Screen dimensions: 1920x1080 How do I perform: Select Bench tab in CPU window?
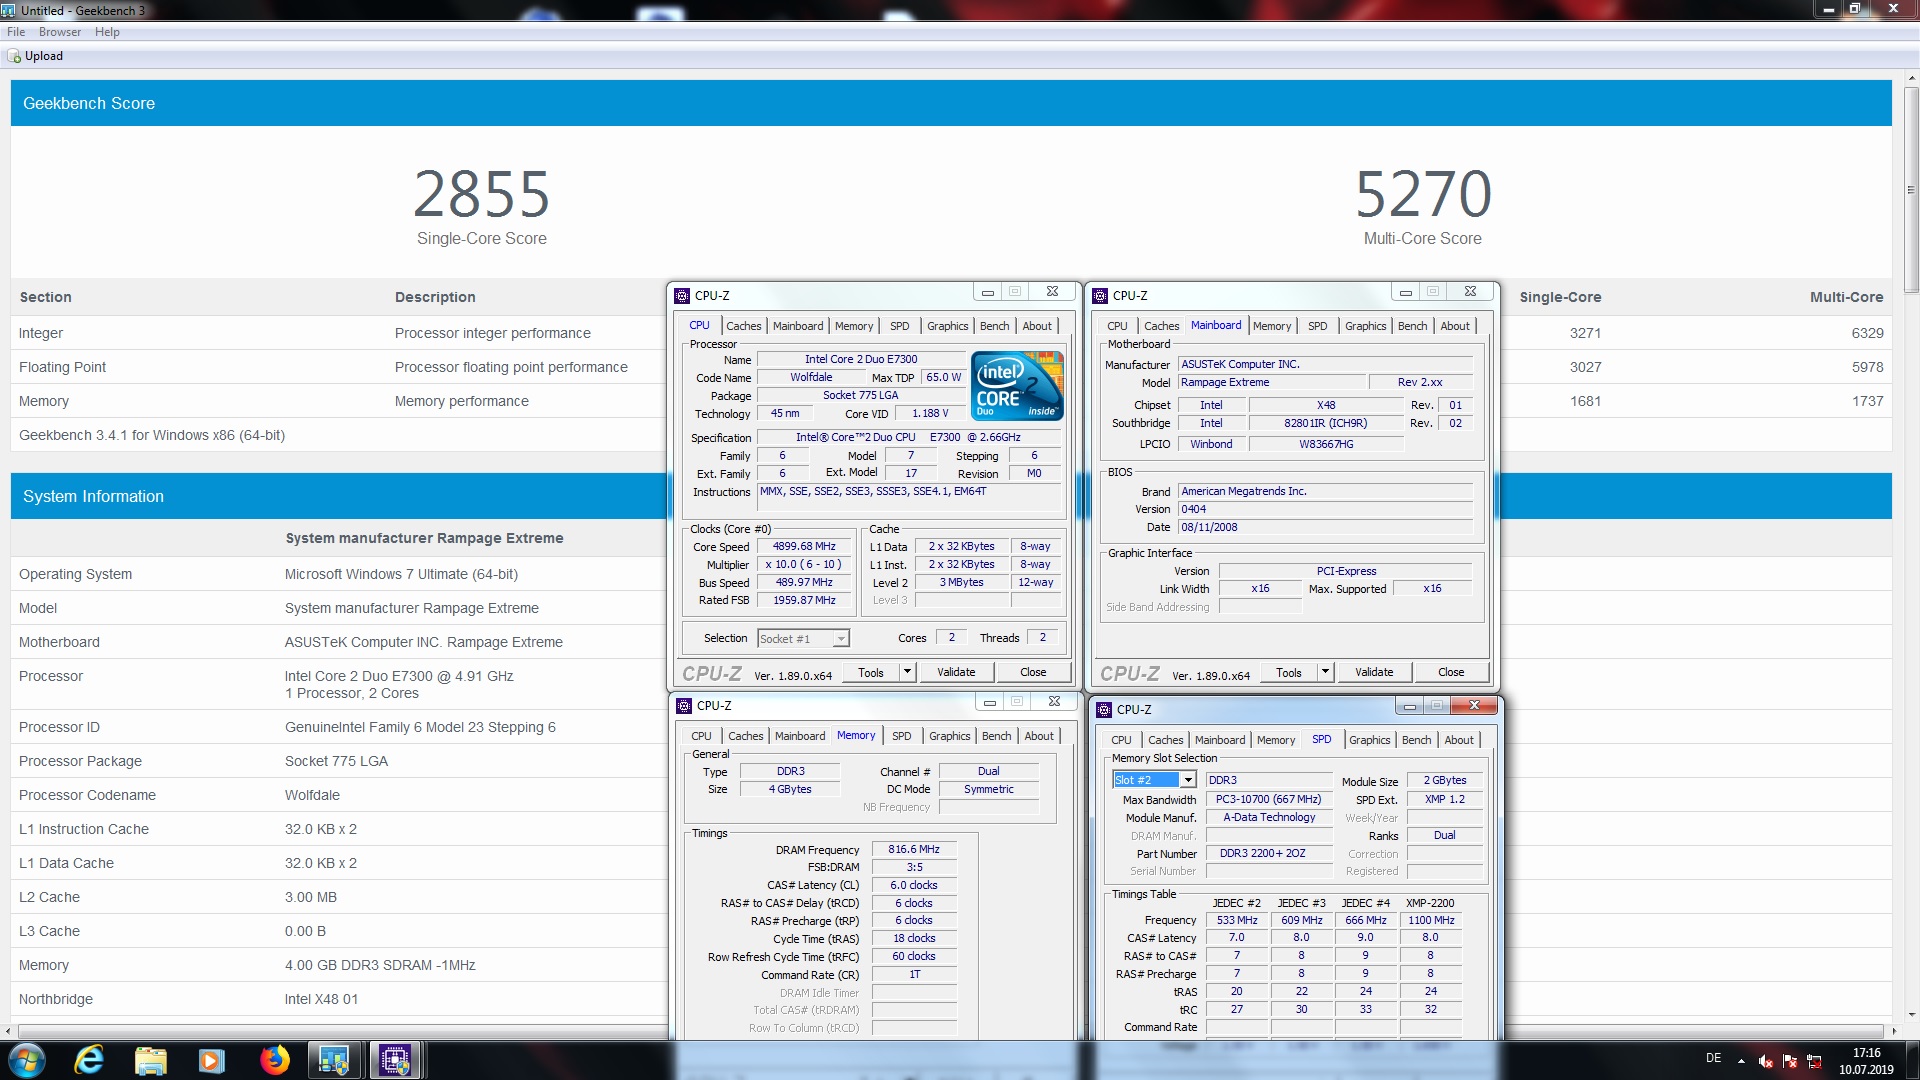(x=994, y=326)
